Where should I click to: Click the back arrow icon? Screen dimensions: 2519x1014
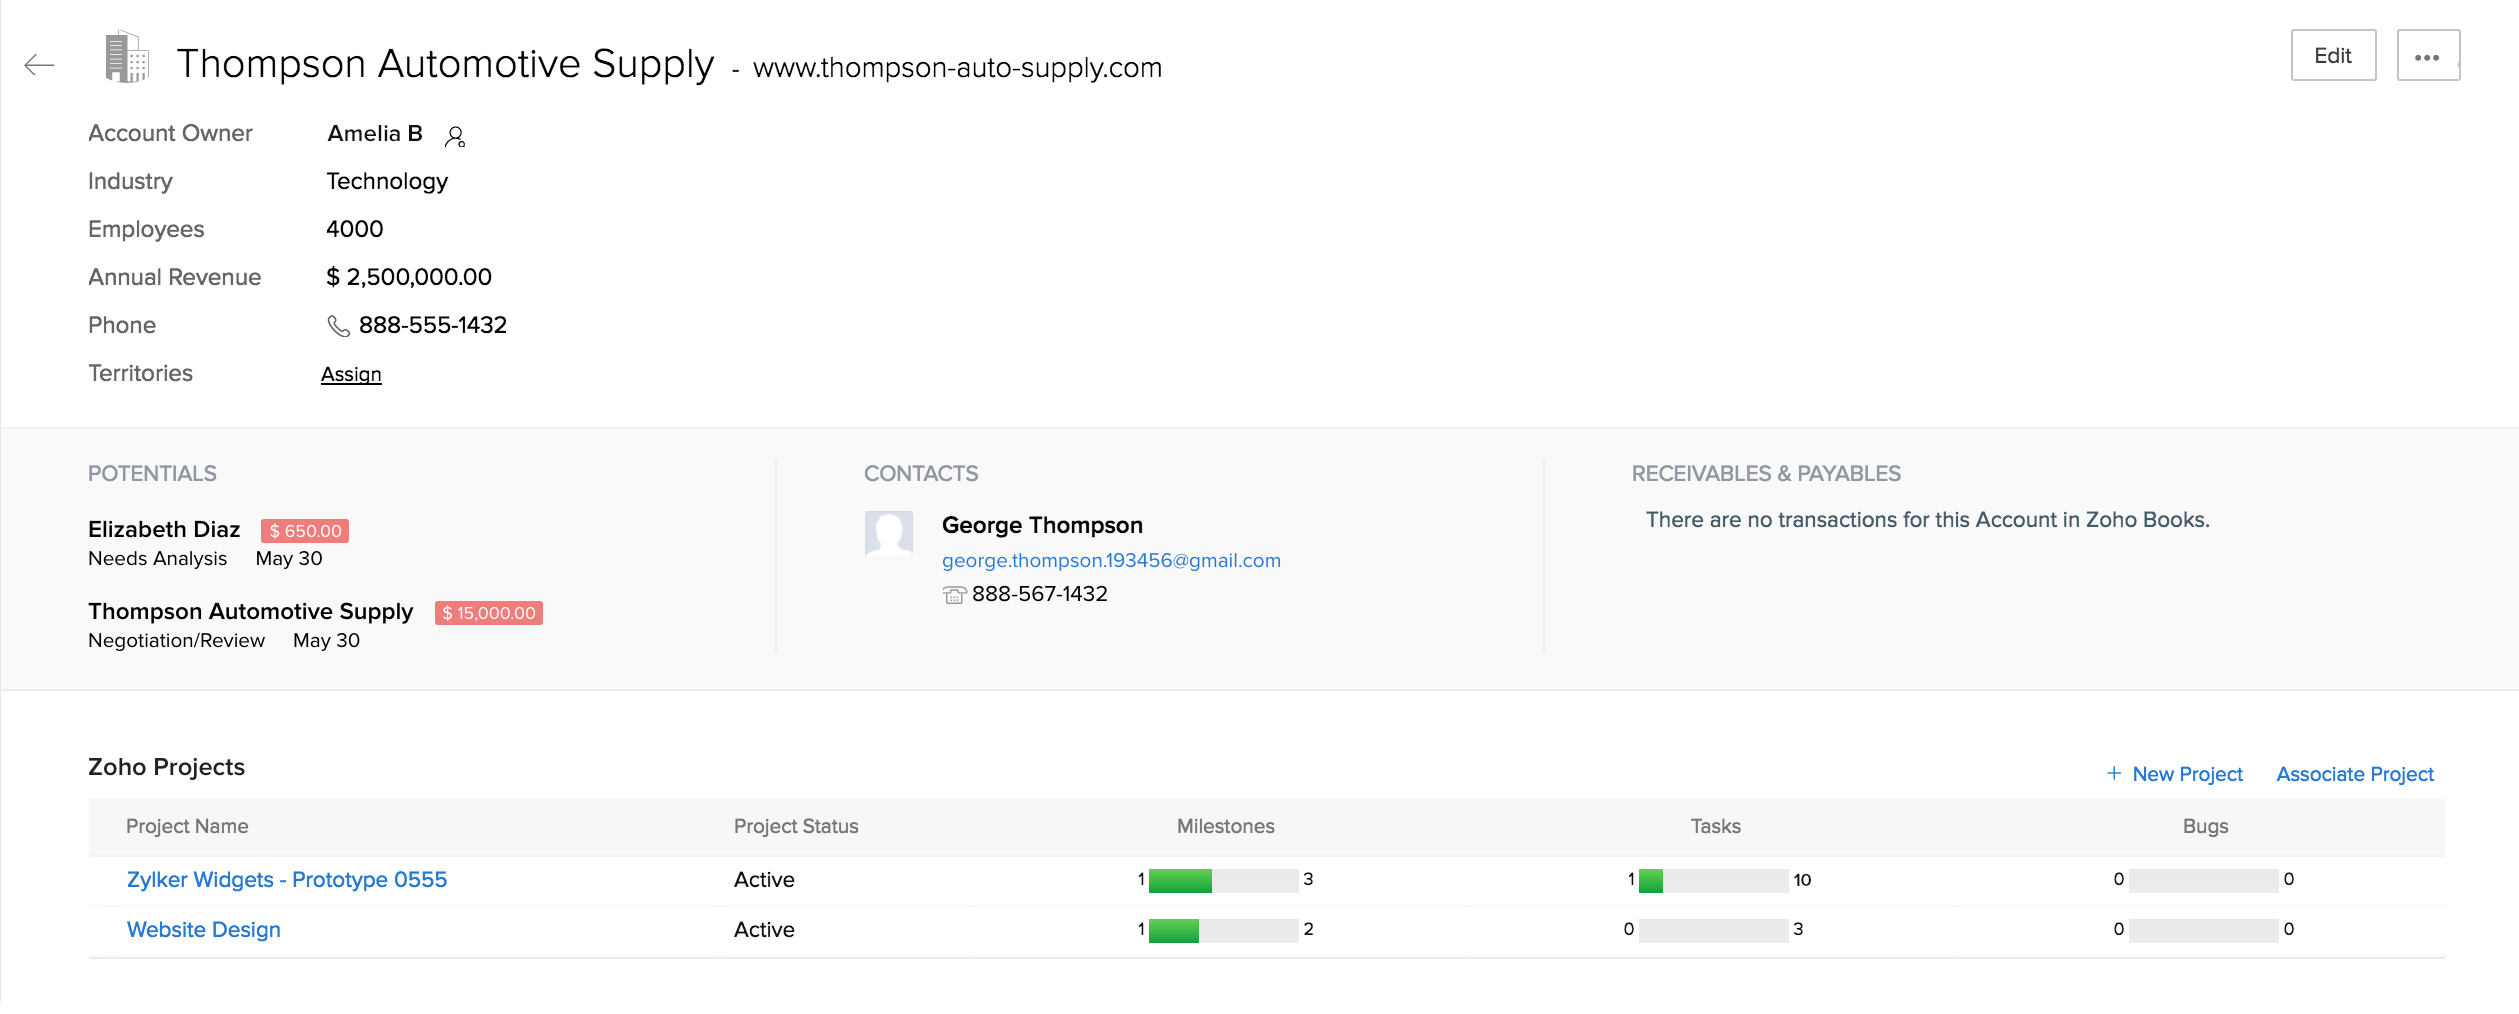39,66
